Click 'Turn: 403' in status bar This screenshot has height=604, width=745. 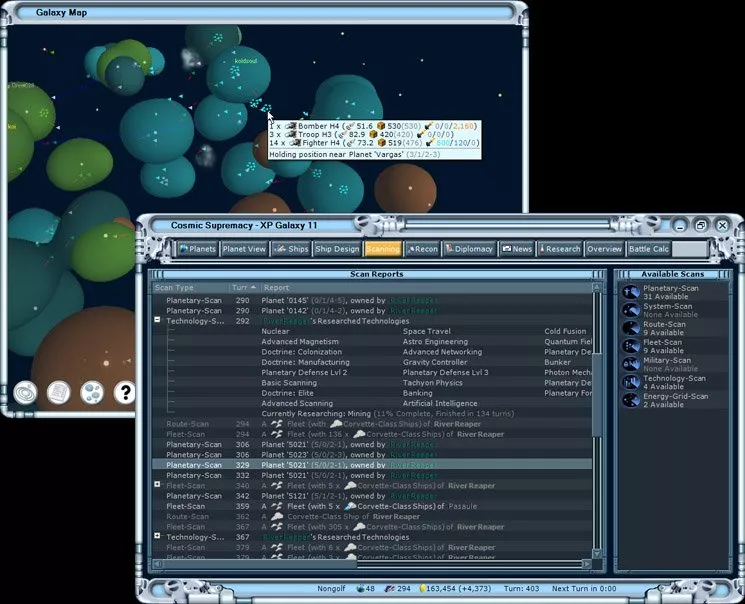pos(521,588)
